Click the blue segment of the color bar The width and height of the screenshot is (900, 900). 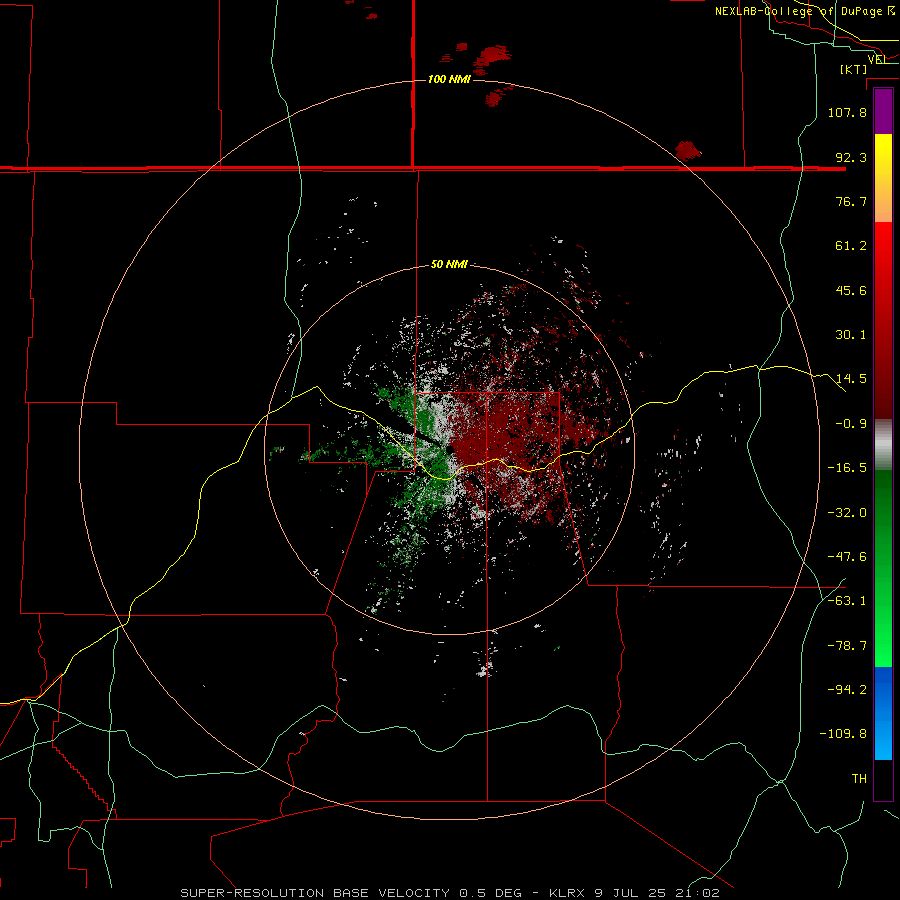883,713
